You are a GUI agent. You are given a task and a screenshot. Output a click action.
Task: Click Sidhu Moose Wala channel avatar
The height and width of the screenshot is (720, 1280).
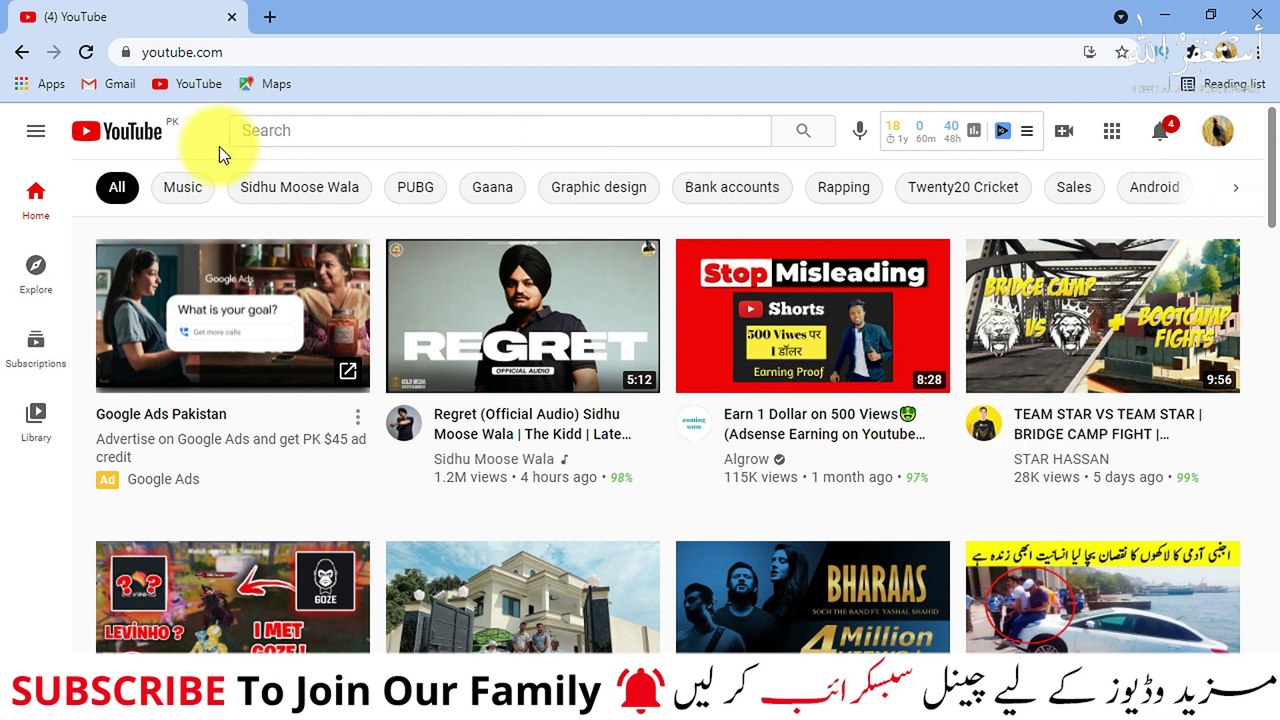pos(404,423)
